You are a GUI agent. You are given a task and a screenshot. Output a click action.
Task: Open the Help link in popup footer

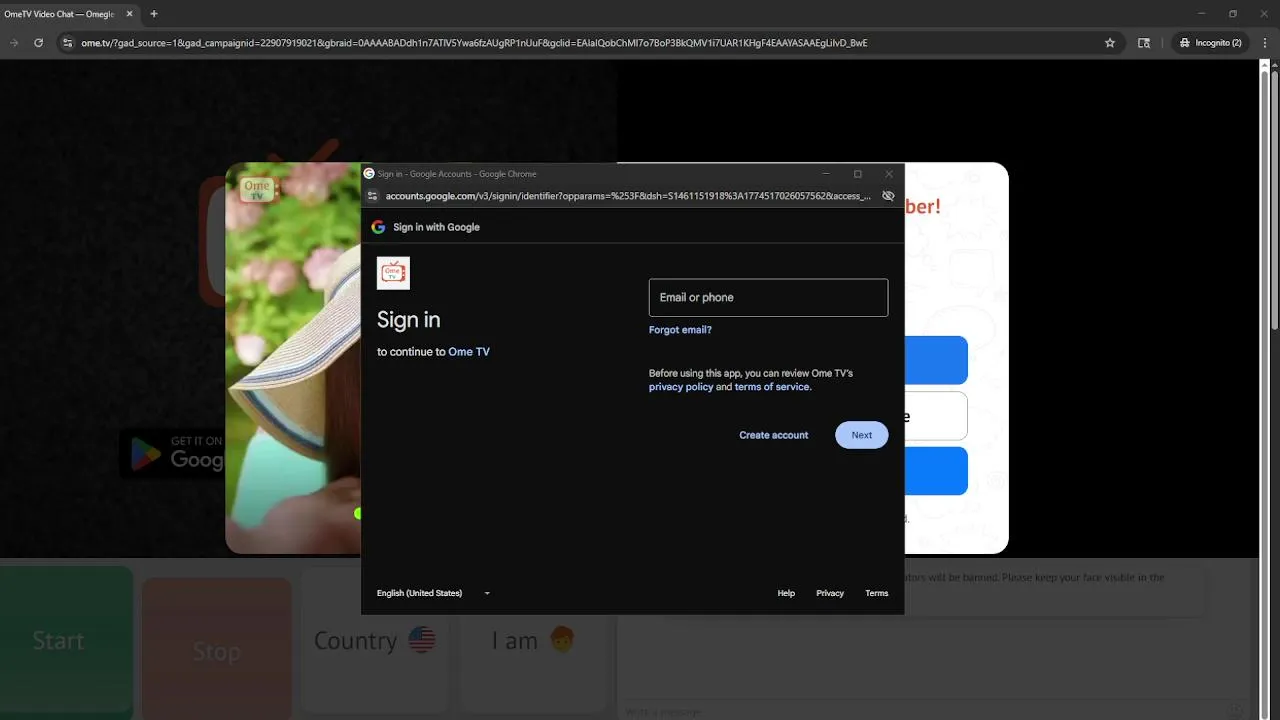pyautogui.click(x=786, y=593)
